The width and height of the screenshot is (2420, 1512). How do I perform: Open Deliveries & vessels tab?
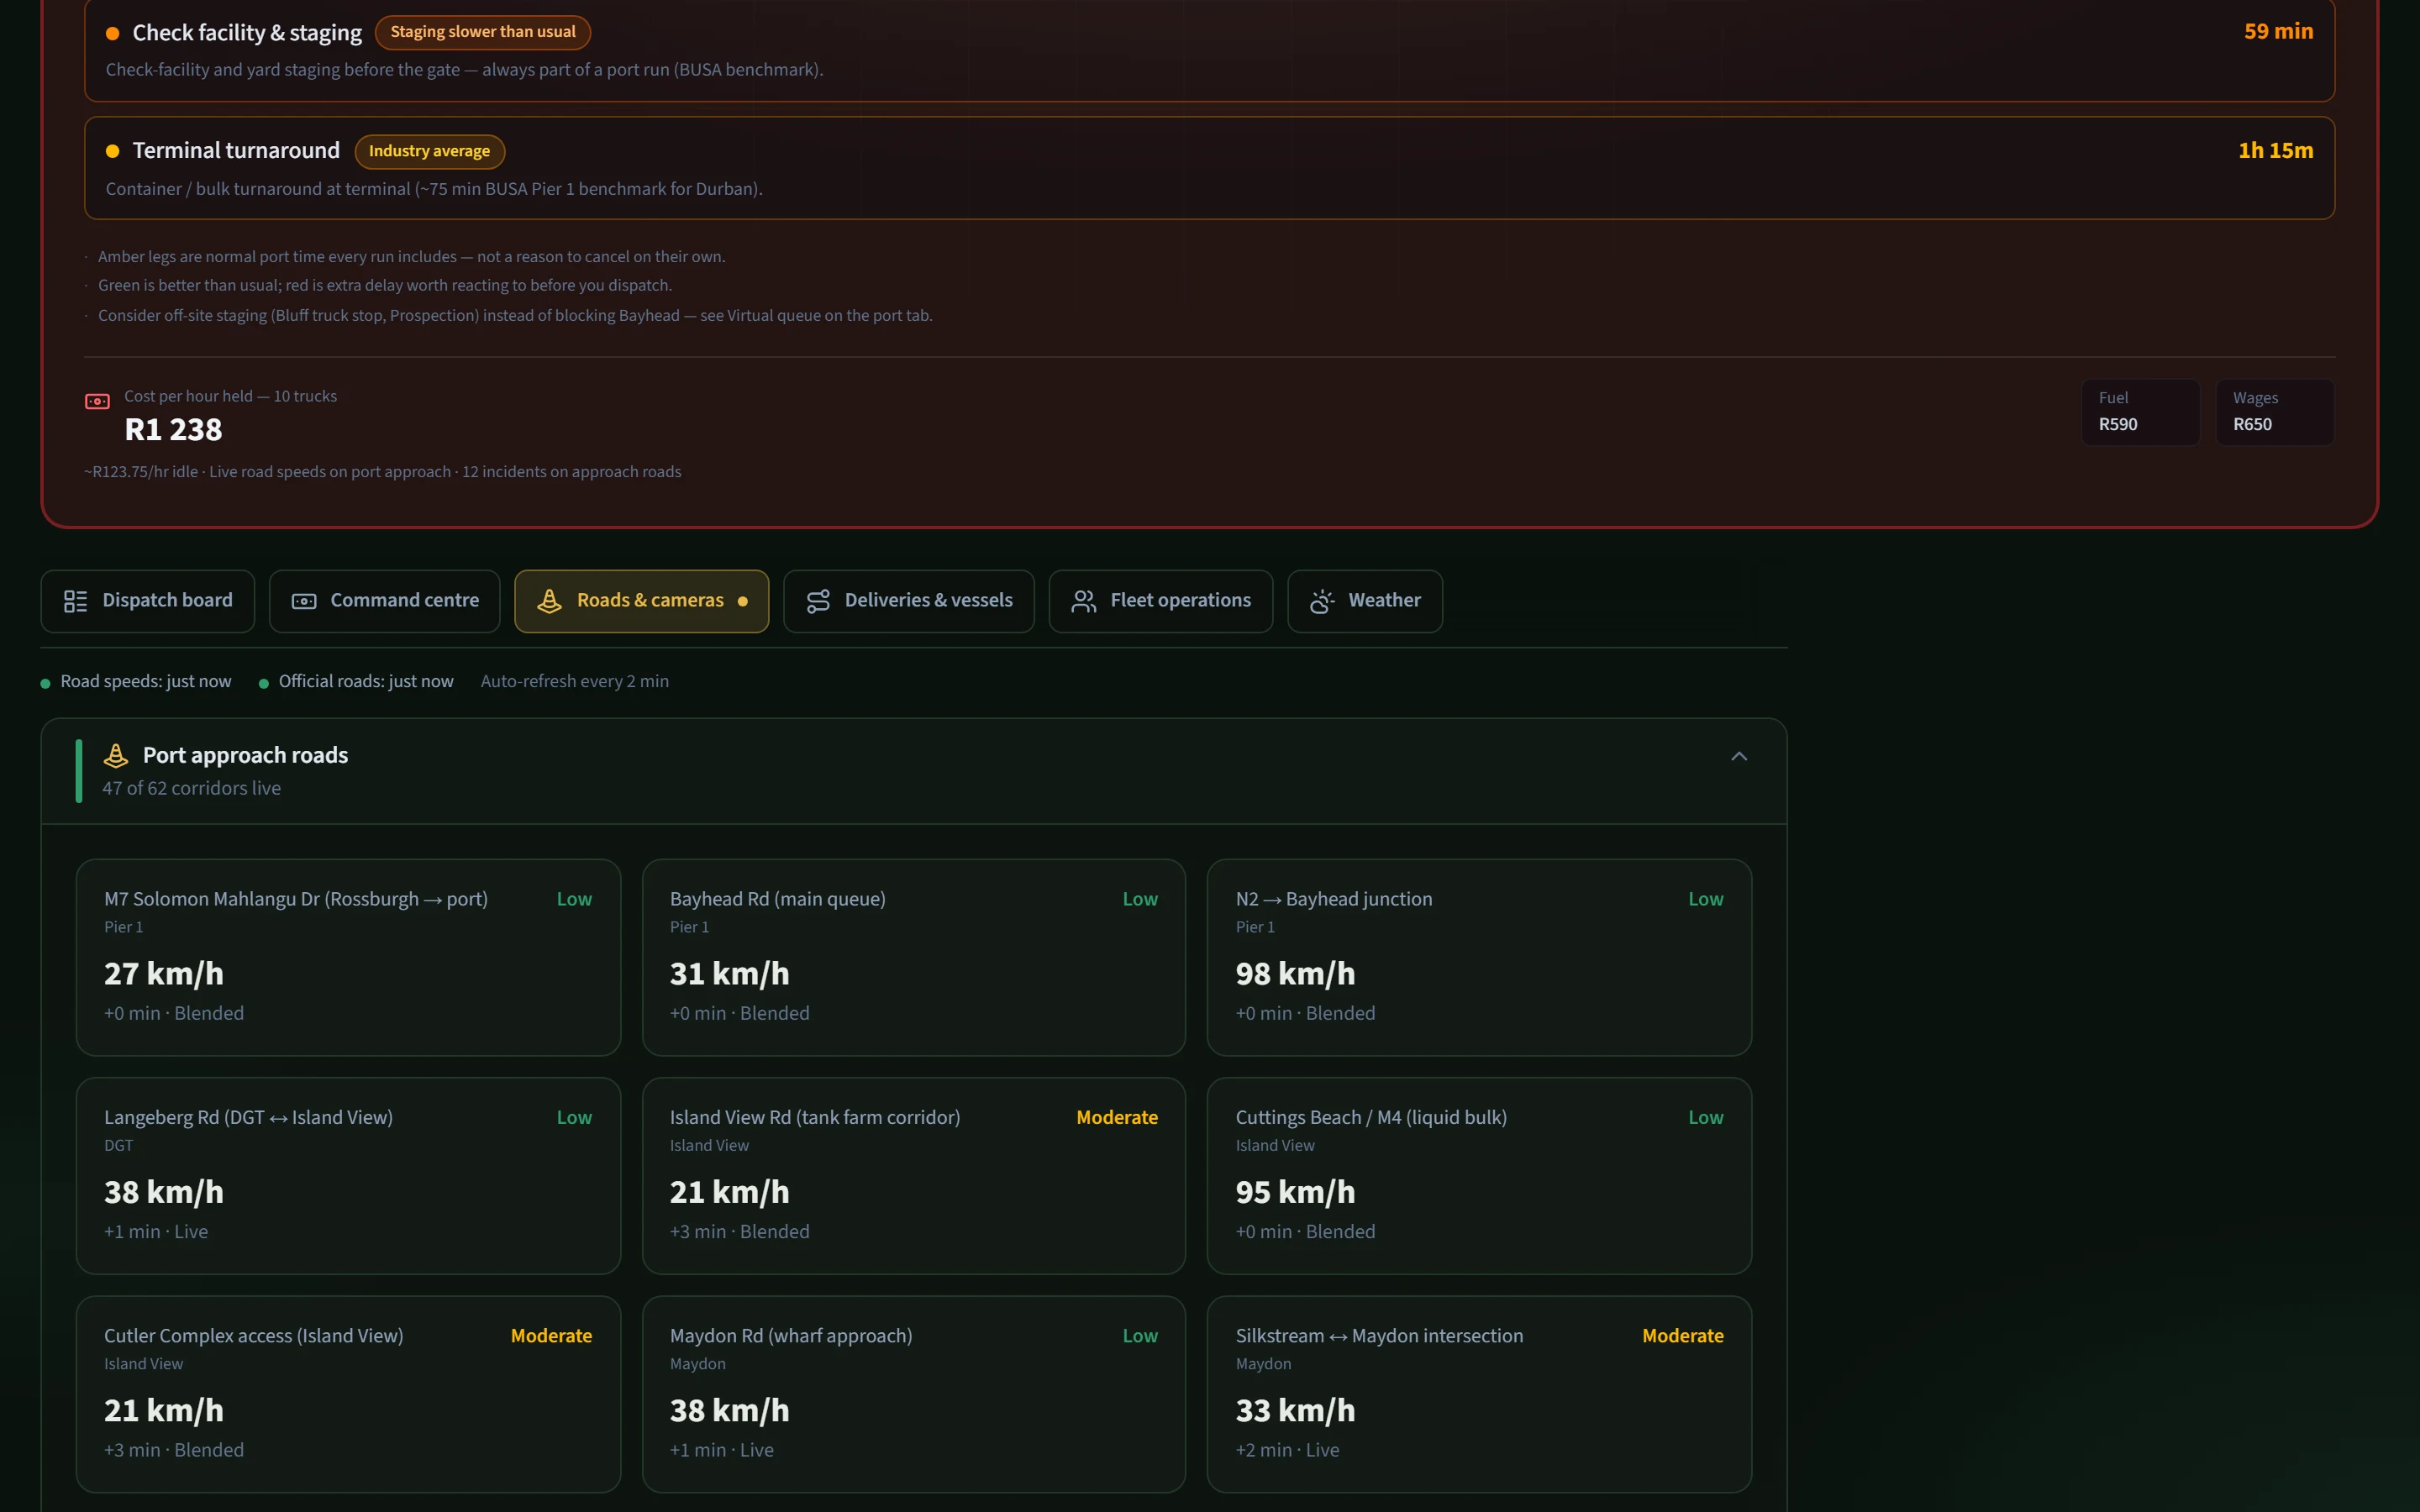(908, 601)
